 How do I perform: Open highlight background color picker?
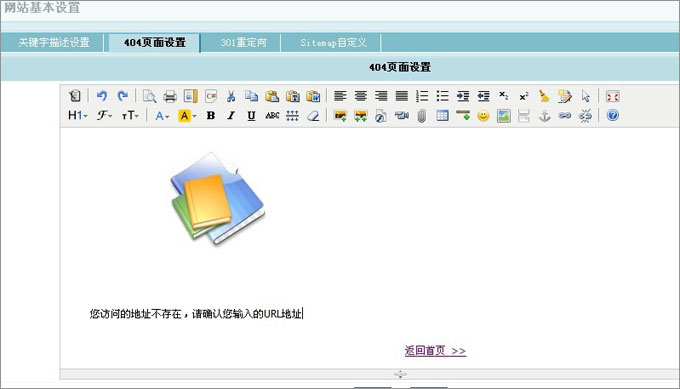(187, 116)
